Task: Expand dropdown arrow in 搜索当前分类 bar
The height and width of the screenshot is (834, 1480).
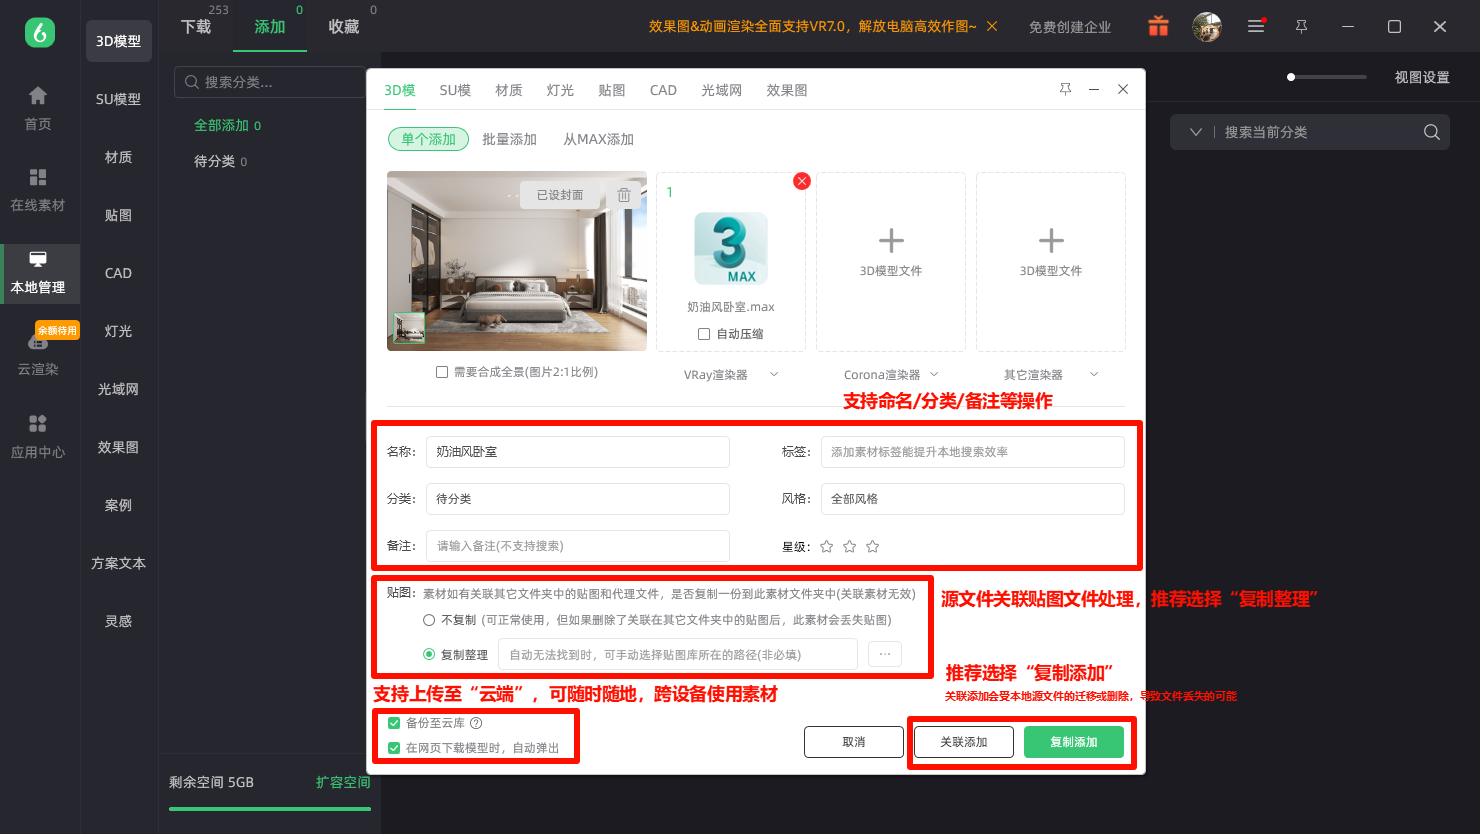Action: (1195, 132)
